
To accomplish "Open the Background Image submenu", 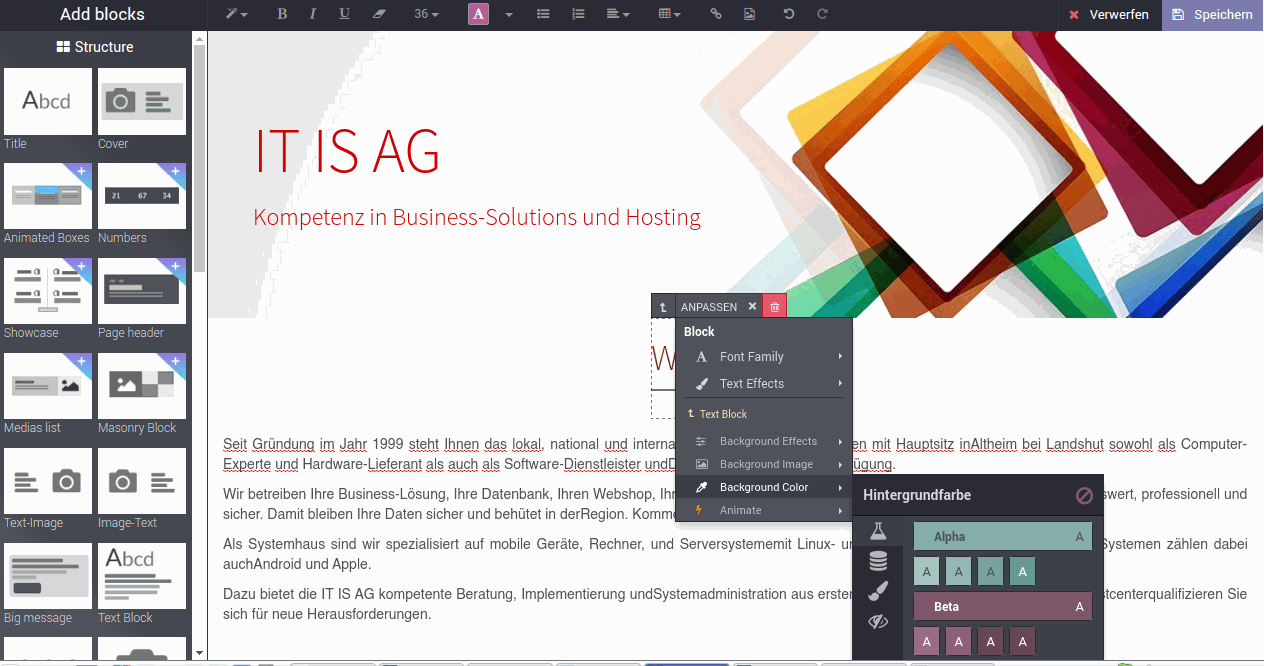I will click(764, 464).
